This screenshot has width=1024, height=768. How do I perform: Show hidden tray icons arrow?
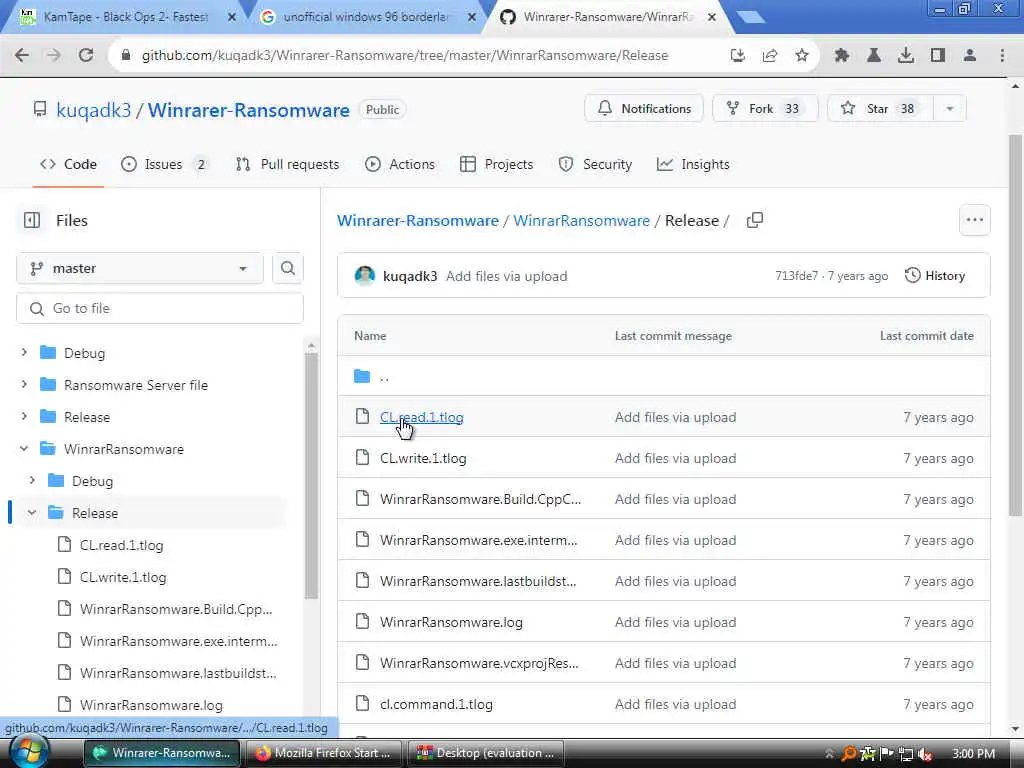coord(829,754)
